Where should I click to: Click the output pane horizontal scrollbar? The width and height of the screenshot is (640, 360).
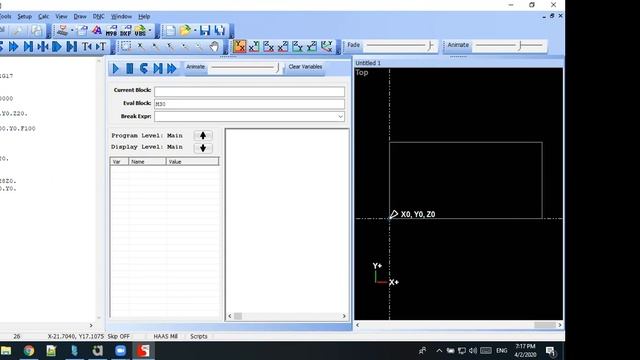point(287,316)
